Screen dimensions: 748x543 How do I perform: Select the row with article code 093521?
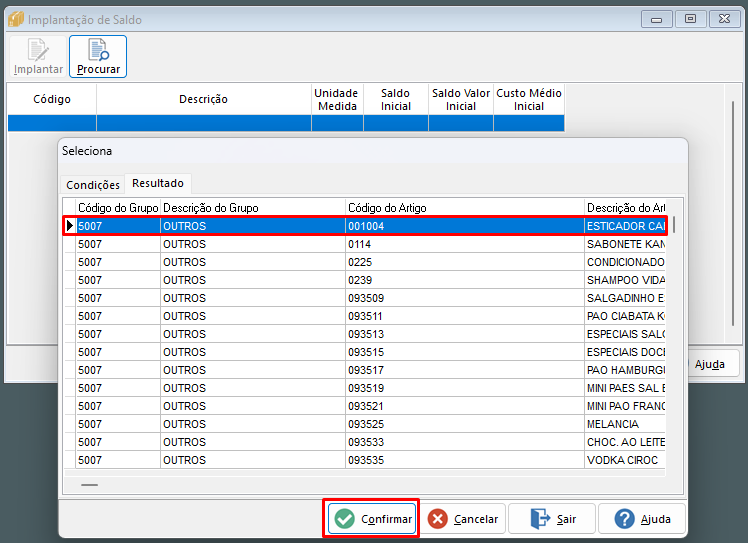pos(365,406)
